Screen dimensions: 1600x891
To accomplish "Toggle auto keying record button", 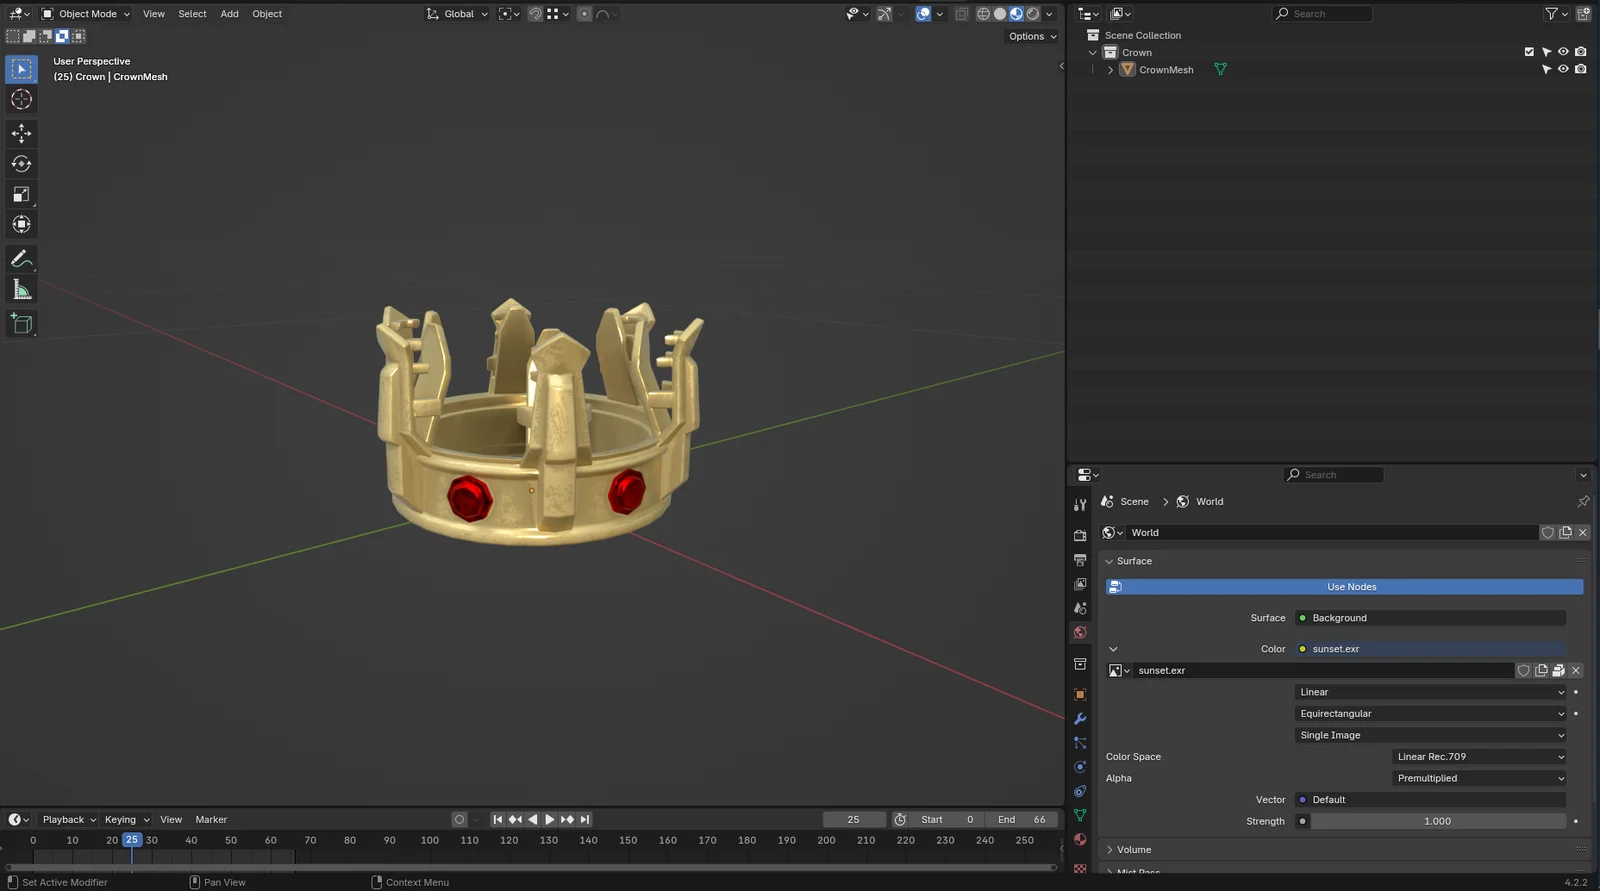I will pos(459,819).
